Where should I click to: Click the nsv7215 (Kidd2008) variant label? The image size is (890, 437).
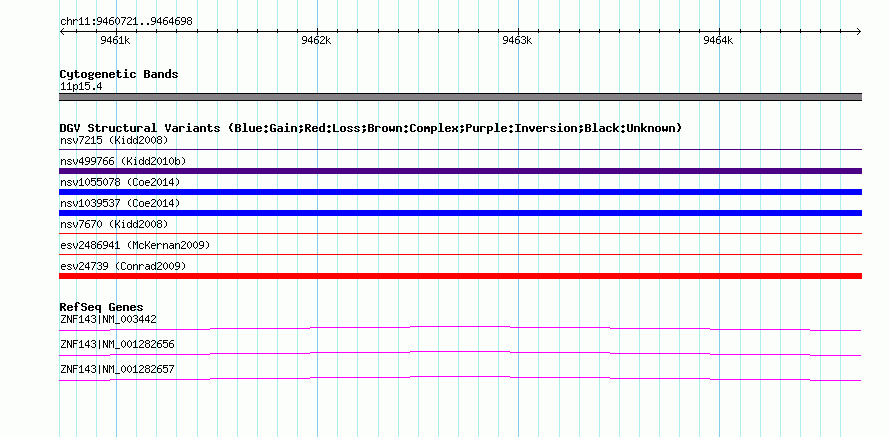point(114,140)
